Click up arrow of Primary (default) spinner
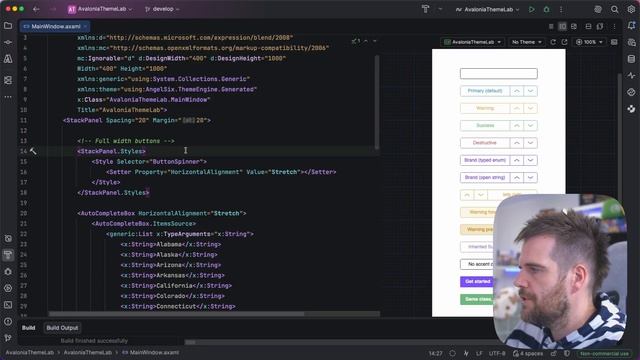 pos(516,91)
